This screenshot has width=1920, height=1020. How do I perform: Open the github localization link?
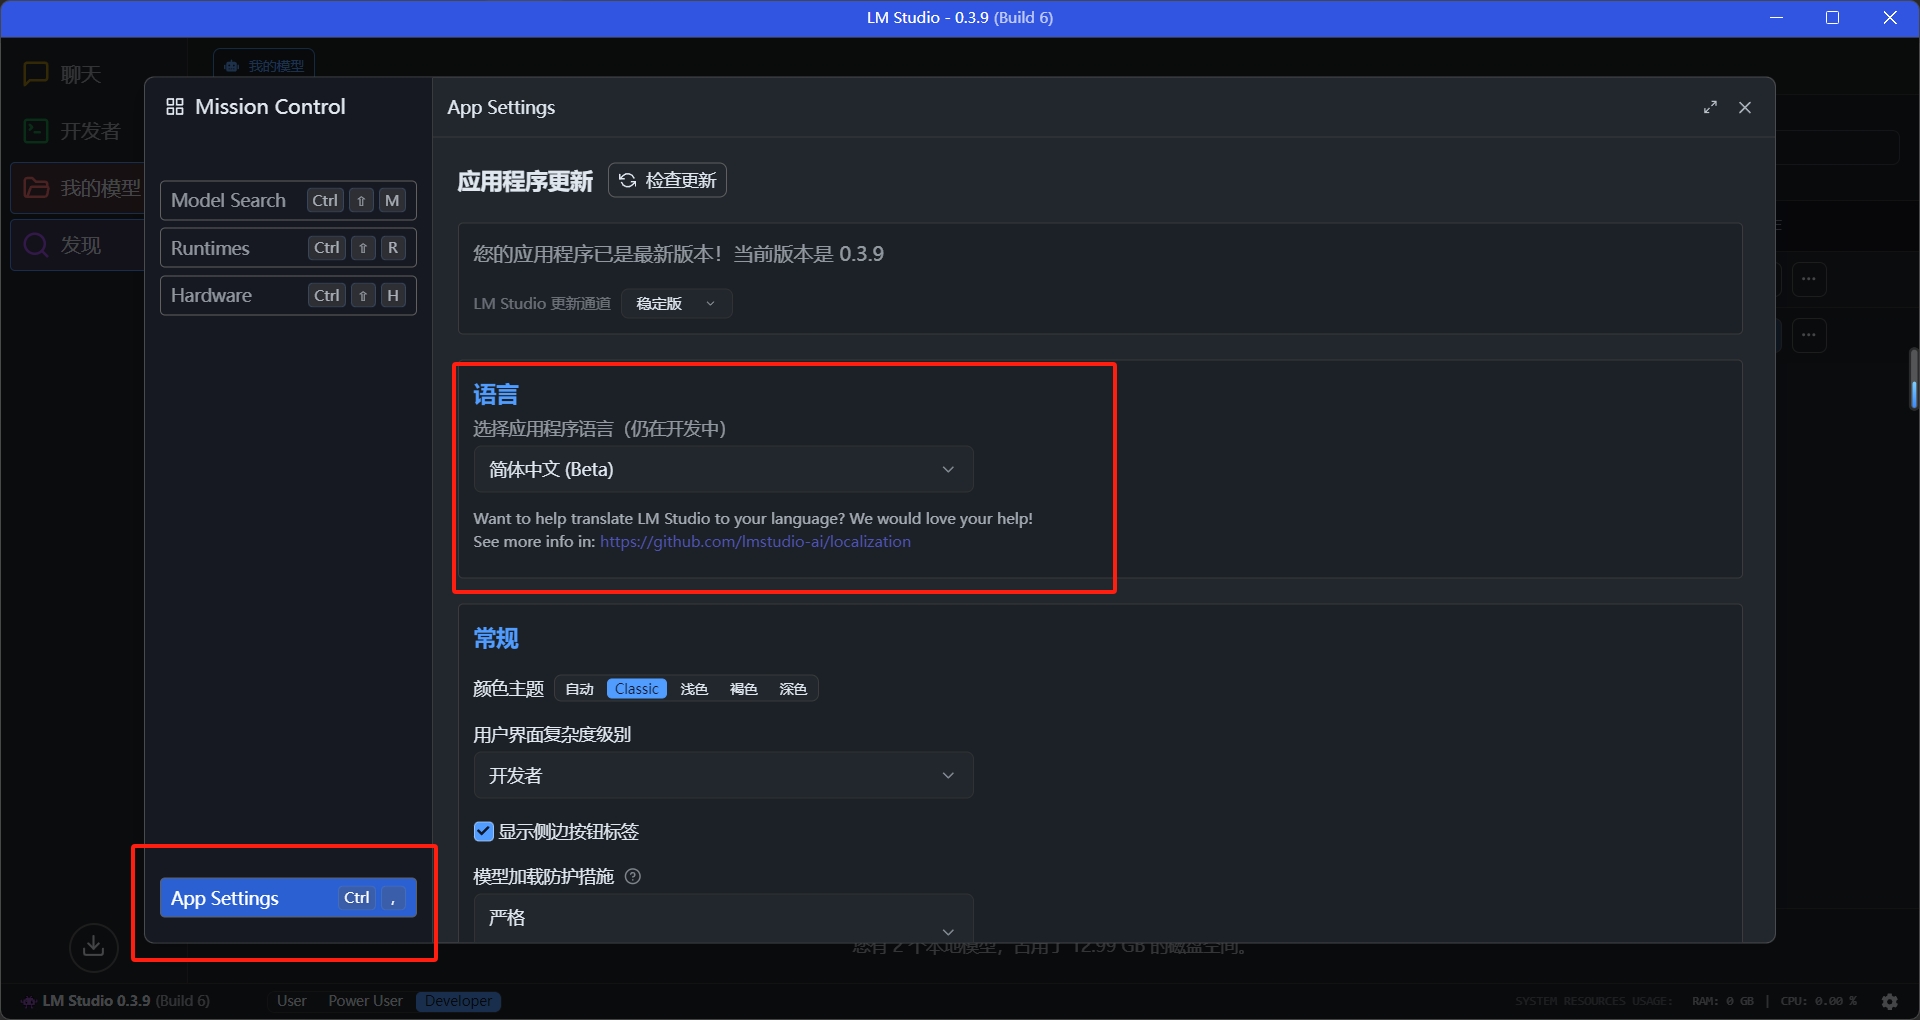pos(755,542)
